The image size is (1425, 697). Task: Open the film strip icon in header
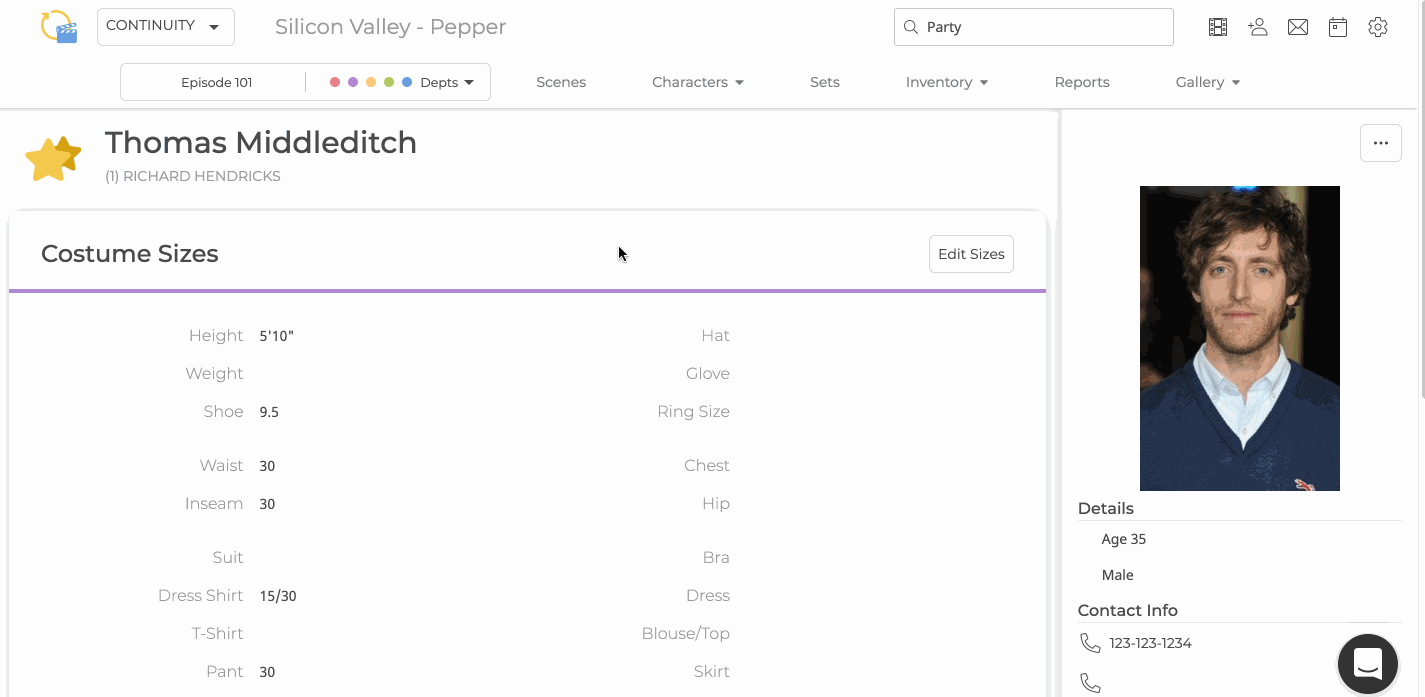tap(1218, 27)
